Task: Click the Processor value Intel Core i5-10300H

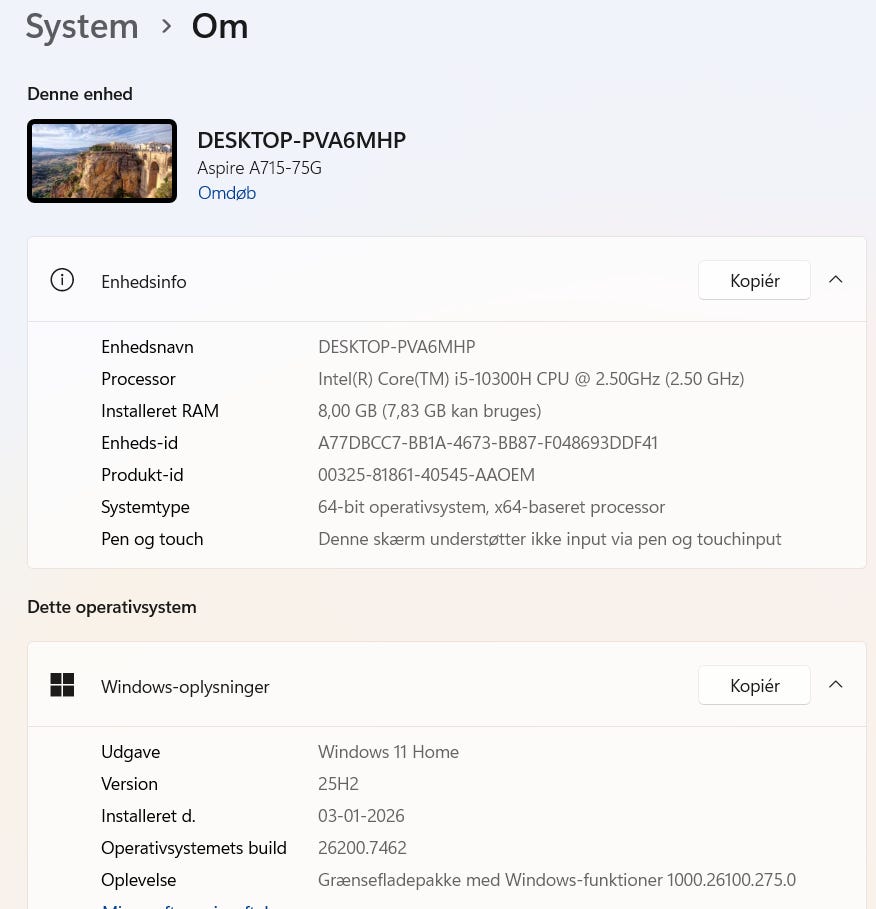Action: 530,379
